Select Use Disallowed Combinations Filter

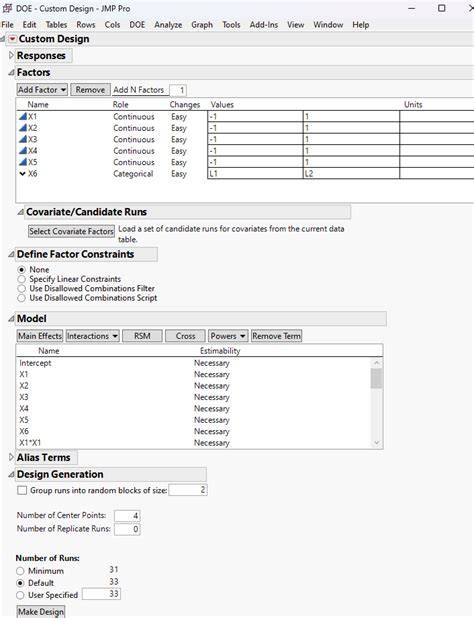22,289
